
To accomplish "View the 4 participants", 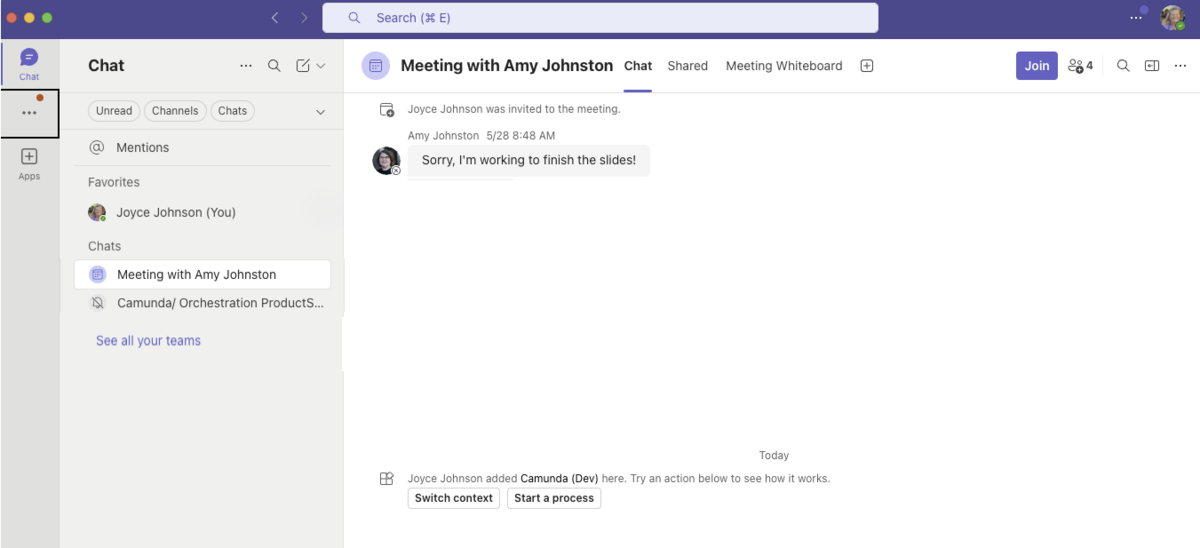I will [1080, 66].
